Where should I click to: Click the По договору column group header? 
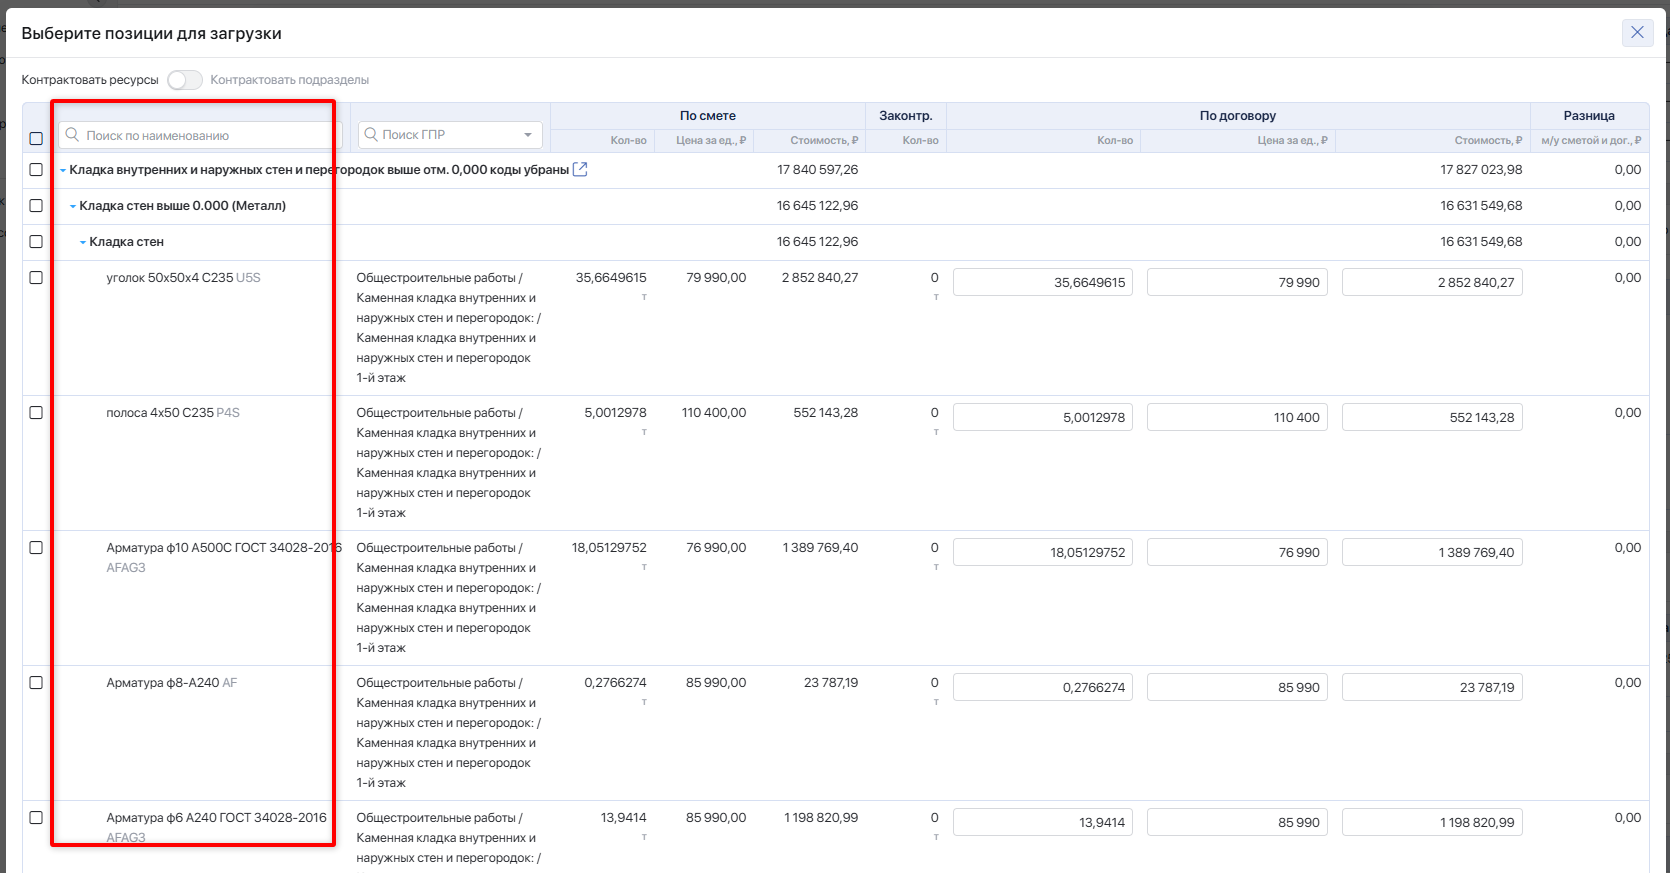[x=1237, y=116]
